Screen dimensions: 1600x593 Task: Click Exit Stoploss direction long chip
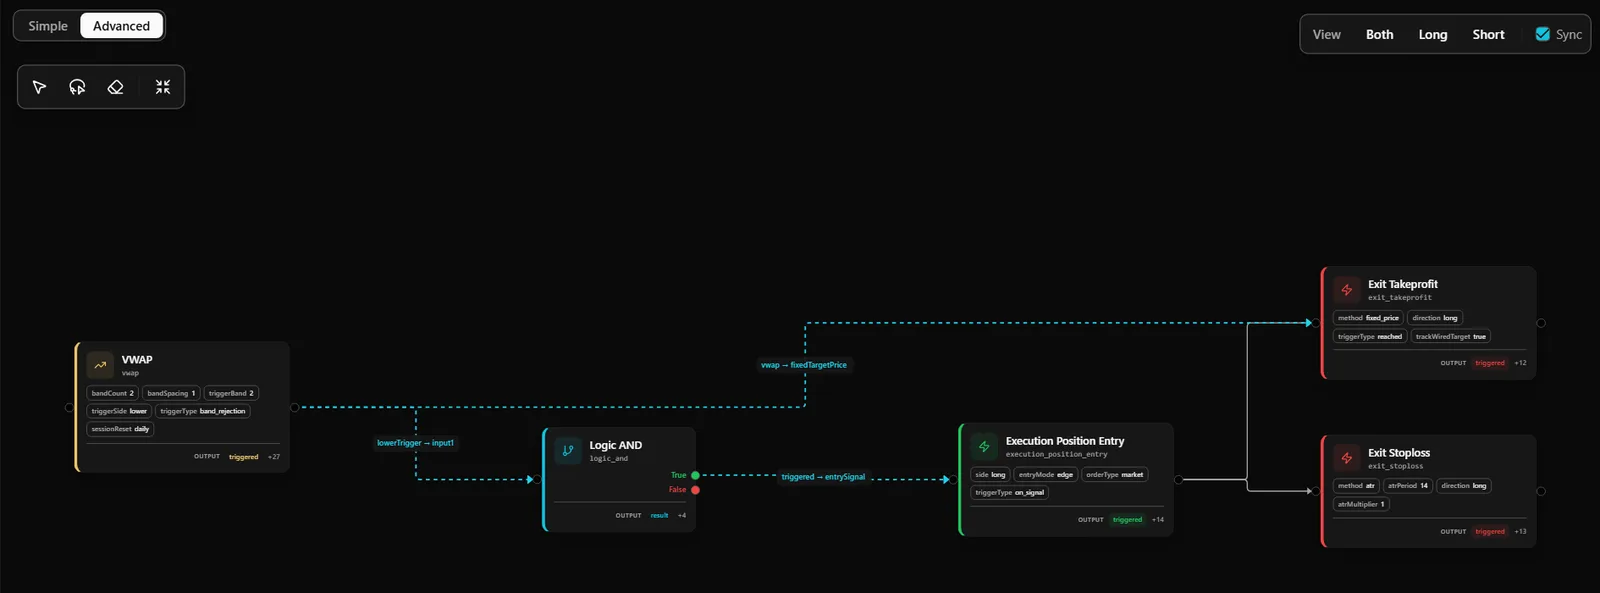pos(1464,486)
